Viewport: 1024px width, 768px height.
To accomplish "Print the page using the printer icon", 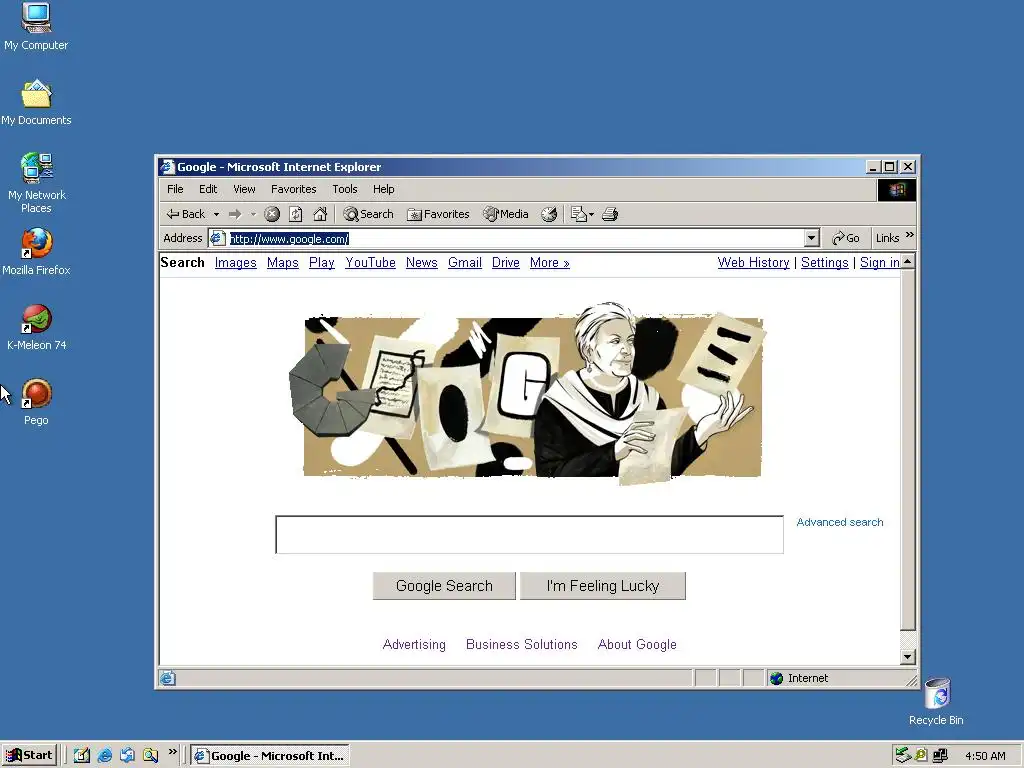I will (x=610, y=214).
